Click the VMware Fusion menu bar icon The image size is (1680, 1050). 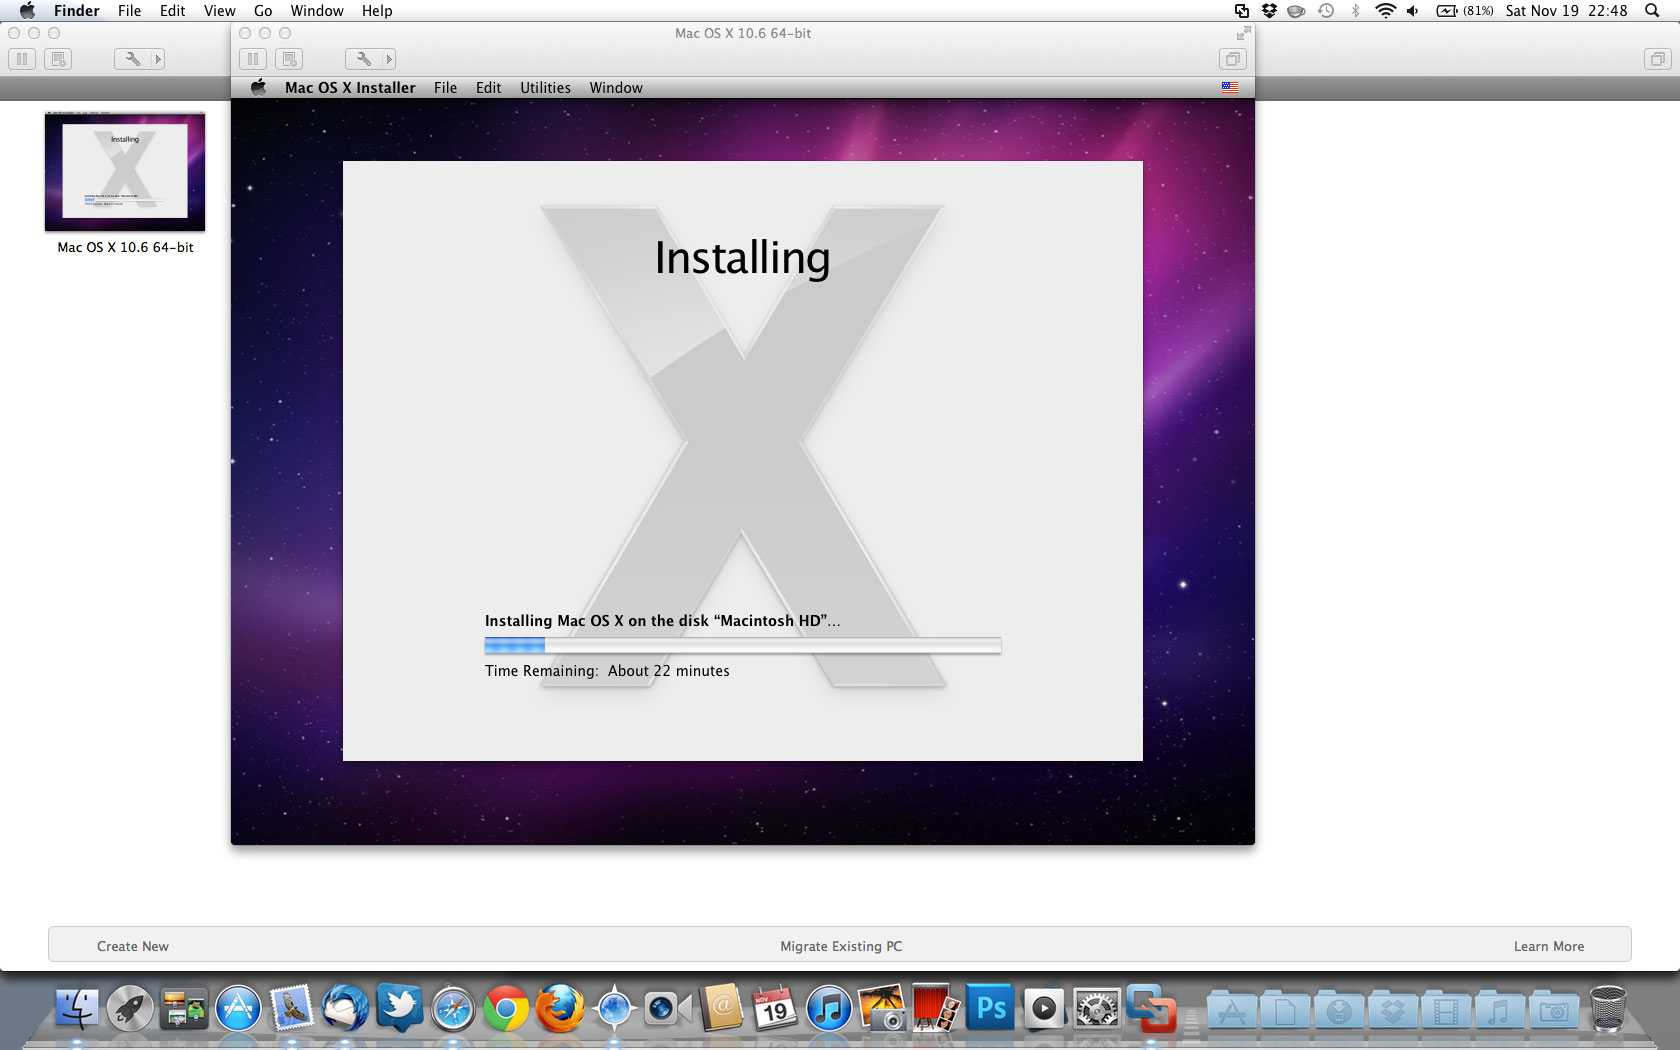tap(1241, 11)
